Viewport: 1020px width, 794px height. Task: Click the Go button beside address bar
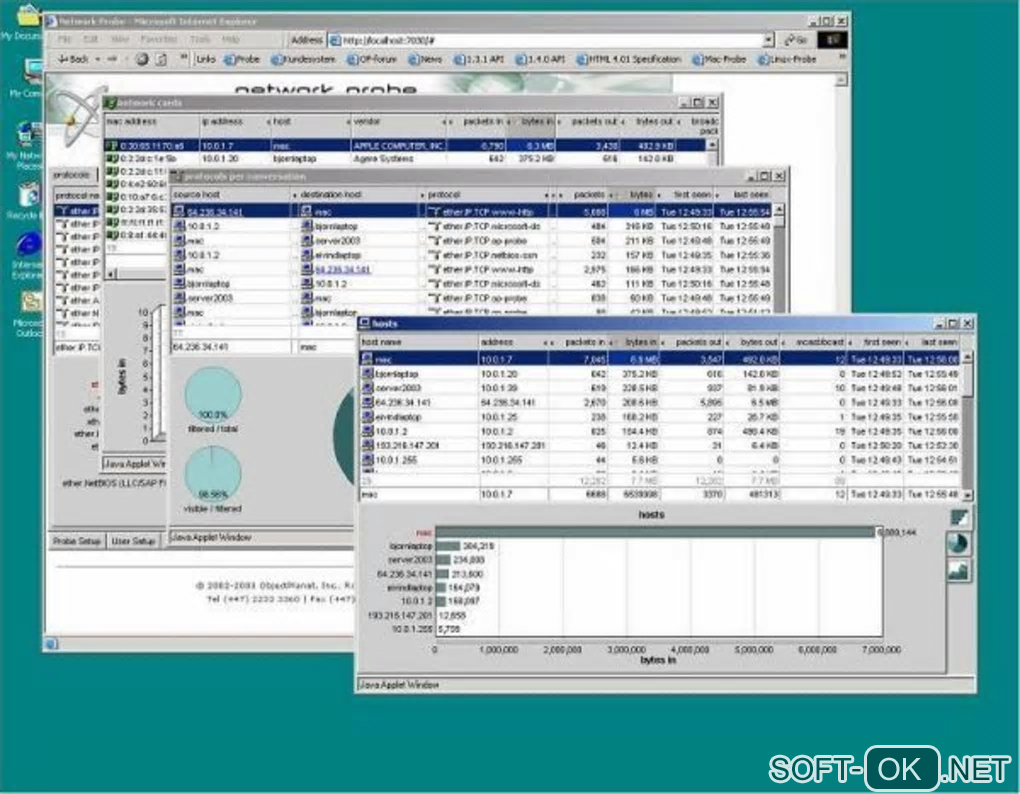click(x=795, y=40)
